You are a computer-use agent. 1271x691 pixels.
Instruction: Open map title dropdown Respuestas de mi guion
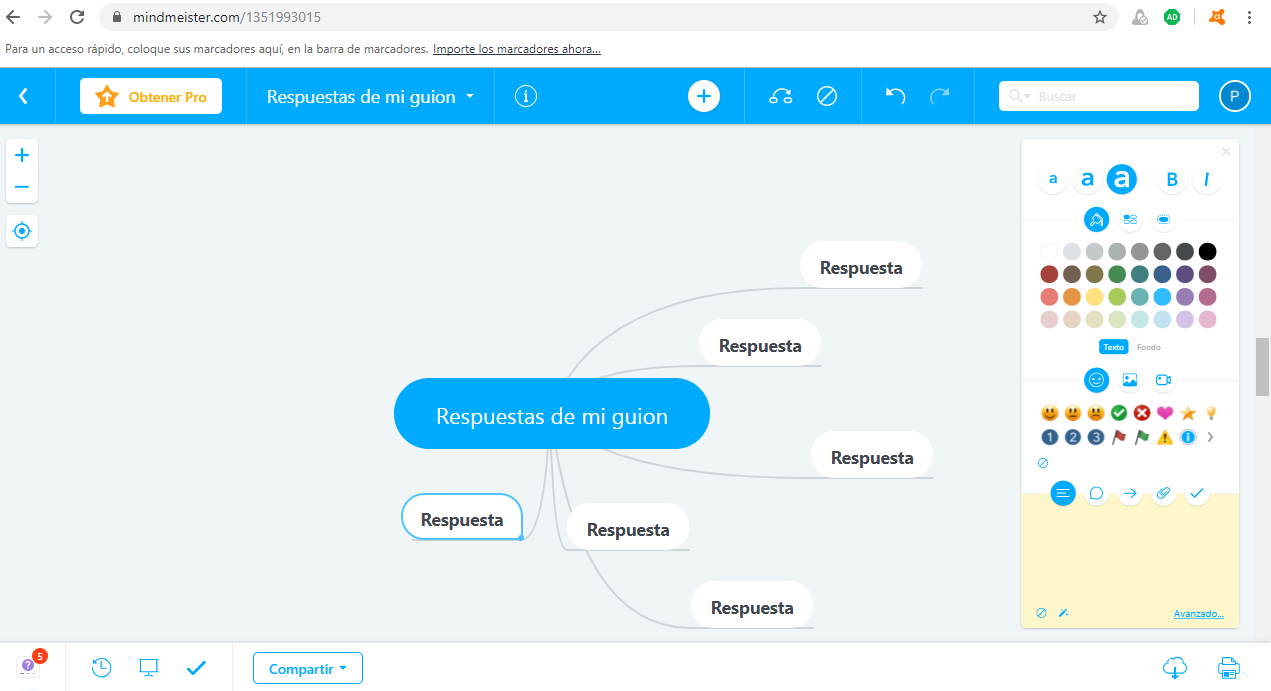371,97
